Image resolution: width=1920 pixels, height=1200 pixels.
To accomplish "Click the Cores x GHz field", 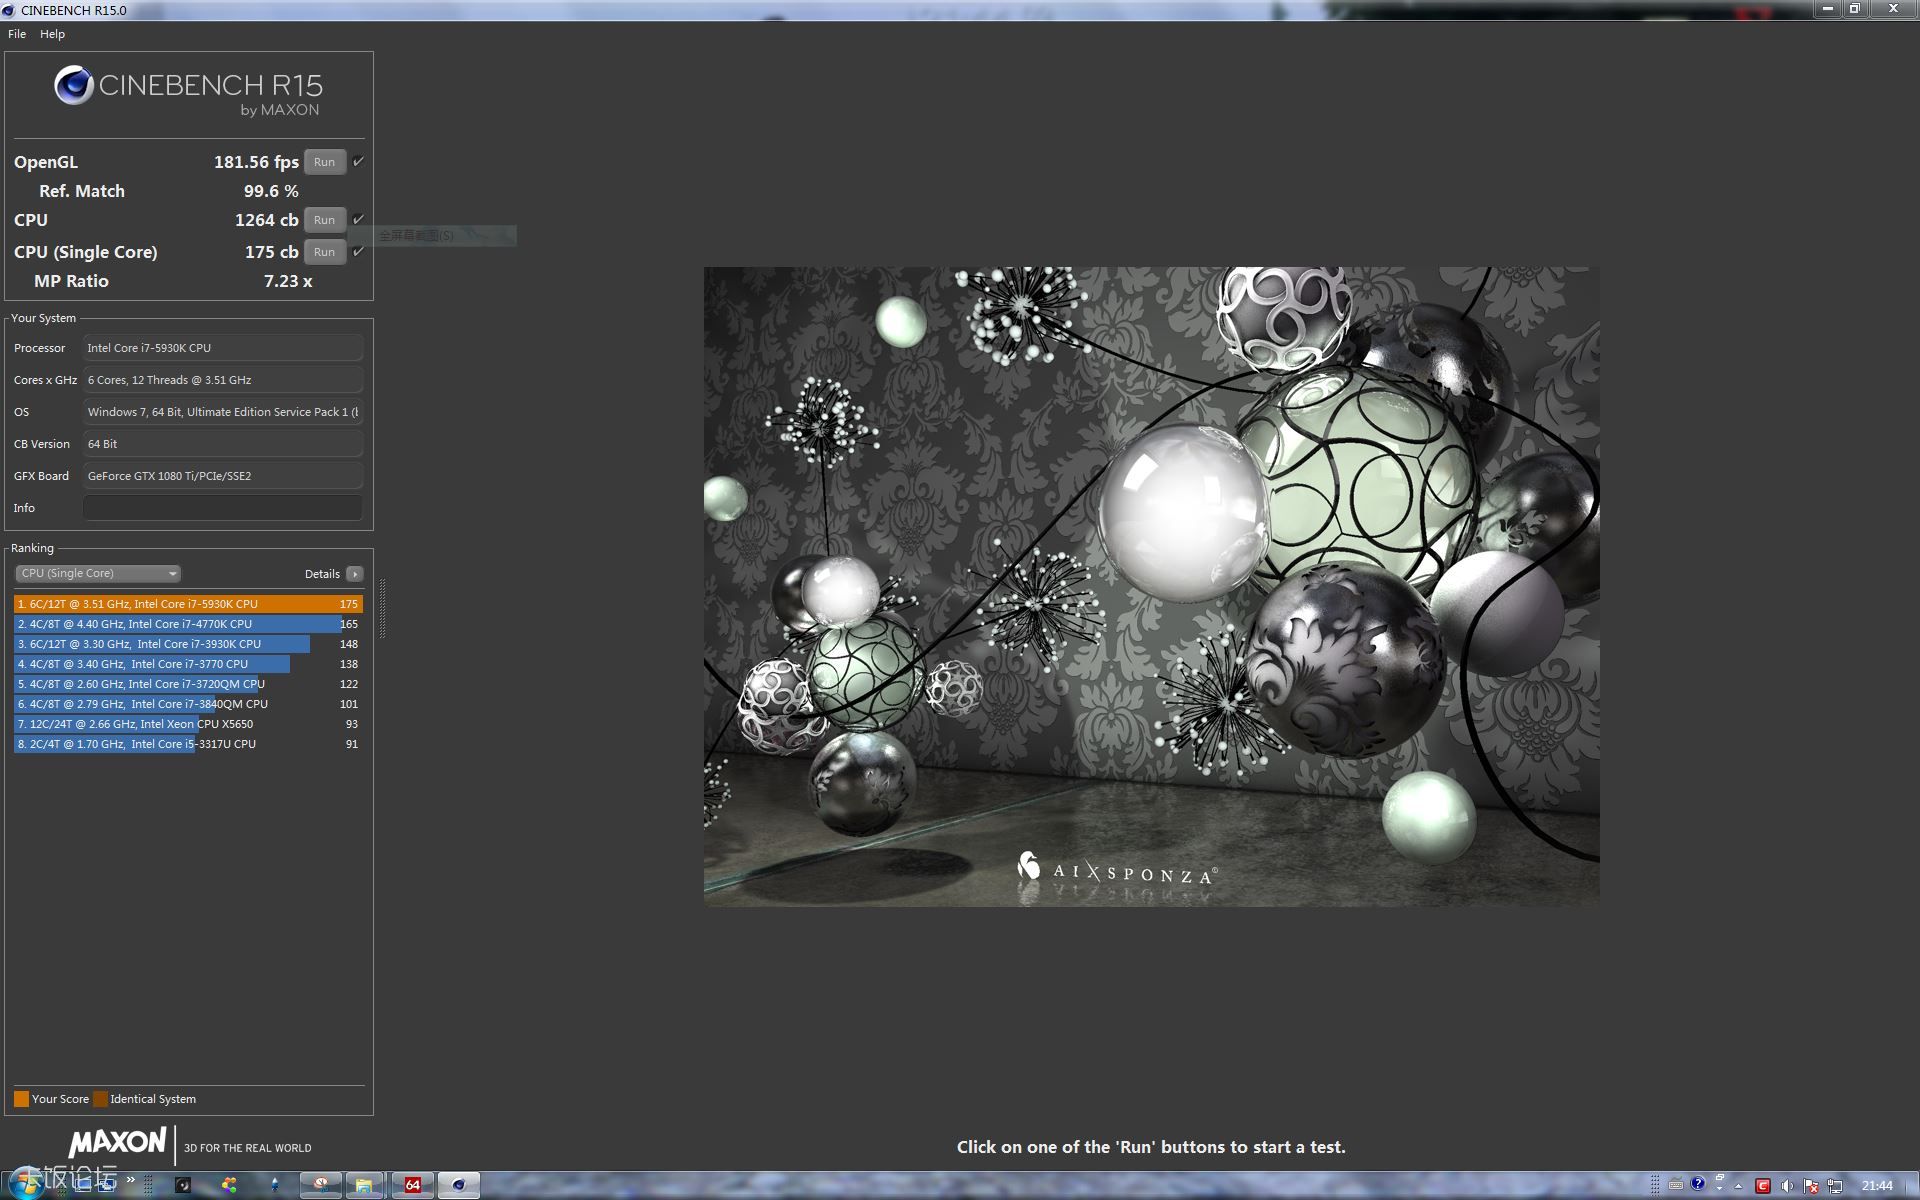I will pos(222,380).
